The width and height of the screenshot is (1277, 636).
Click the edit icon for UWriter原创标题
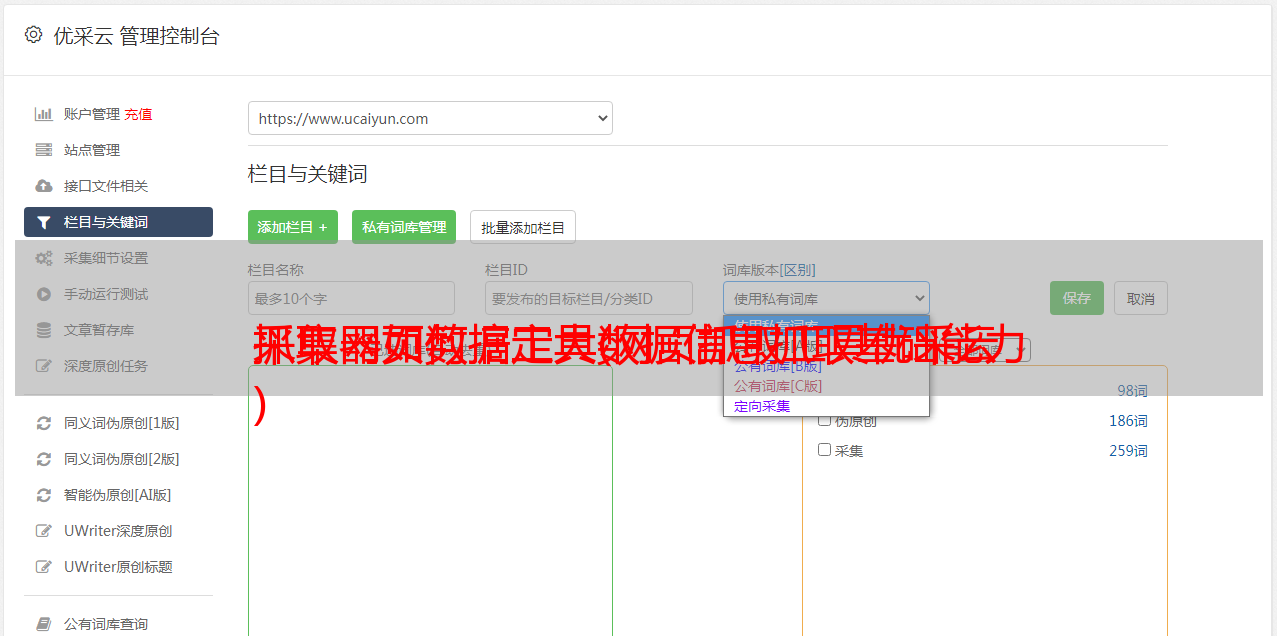pos(43,567)
